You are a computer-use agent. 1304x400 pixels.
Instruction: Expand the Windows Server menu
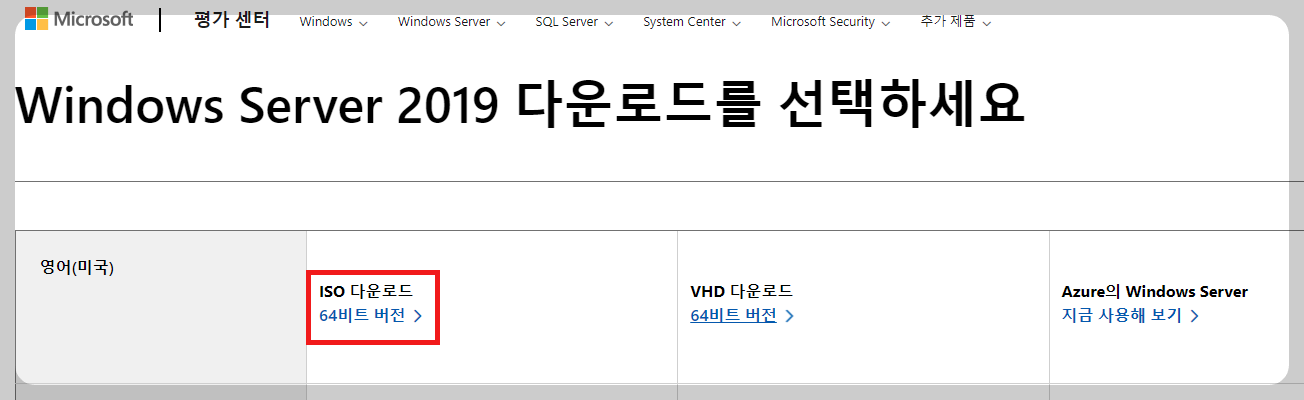pyautogui.click(x=451, y=22)
